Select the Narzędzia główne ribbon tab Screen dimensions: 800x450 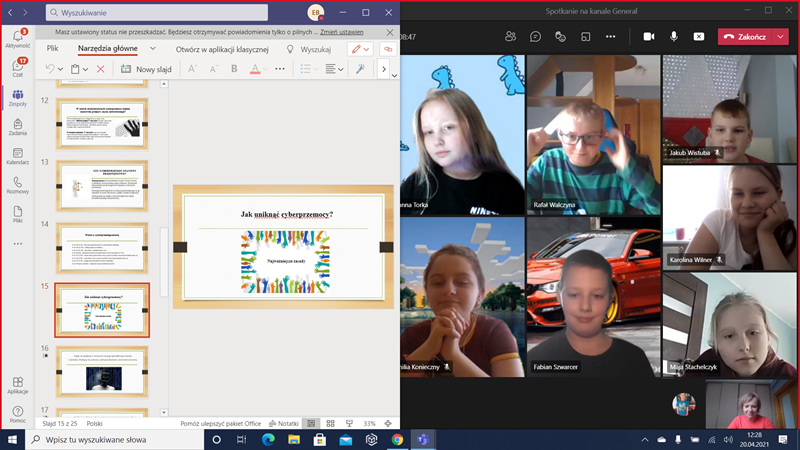click(106, 48)
